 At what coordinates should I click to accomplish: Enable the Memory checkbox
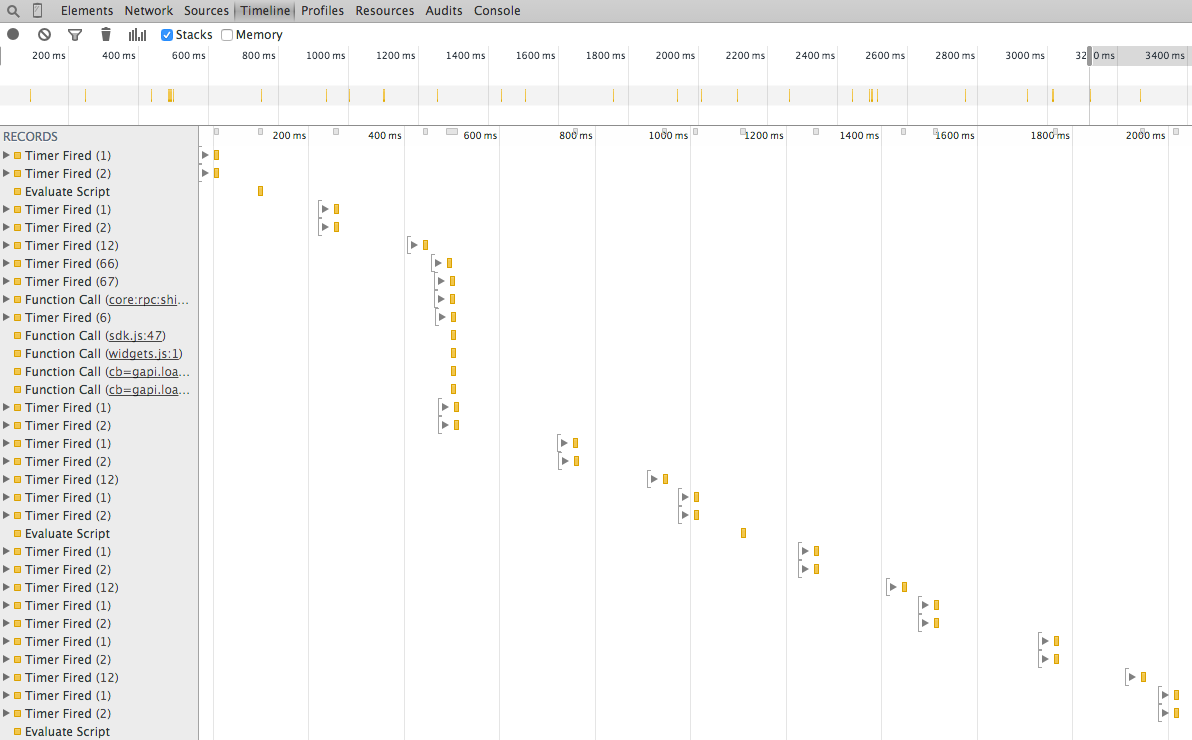(x=227, y=35)
